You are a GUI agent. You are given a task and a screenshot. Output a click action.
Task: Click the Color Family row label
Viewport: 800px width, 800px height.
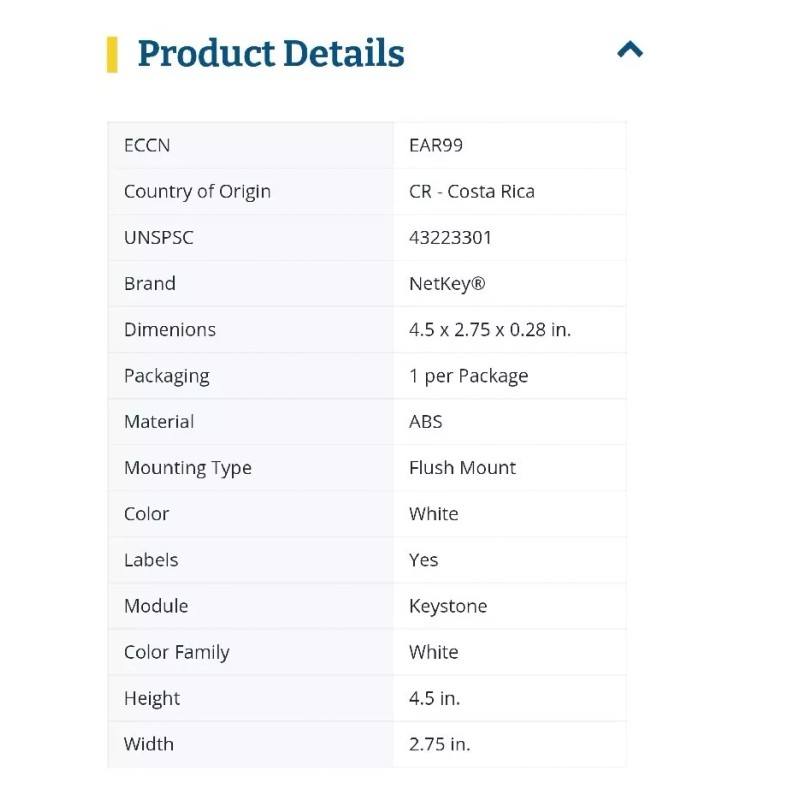[177, 652]
